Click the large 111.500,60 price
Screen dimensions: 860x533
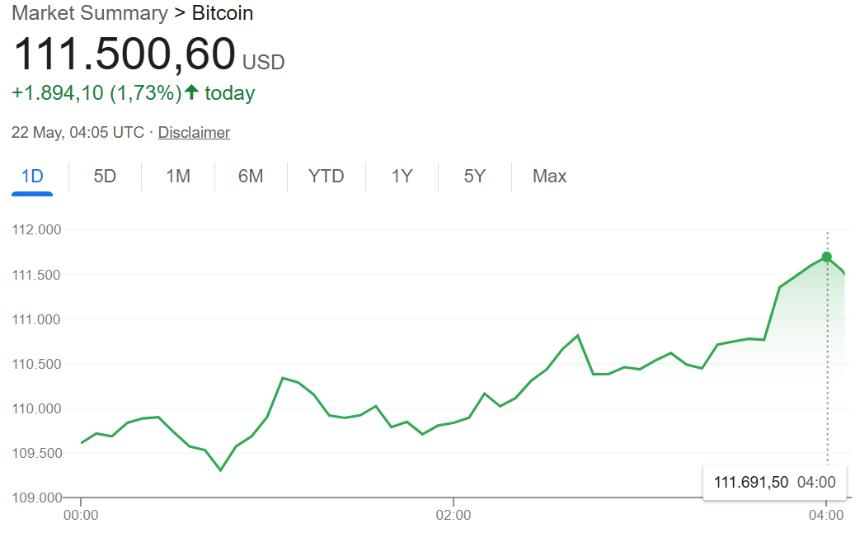(123, 54)
